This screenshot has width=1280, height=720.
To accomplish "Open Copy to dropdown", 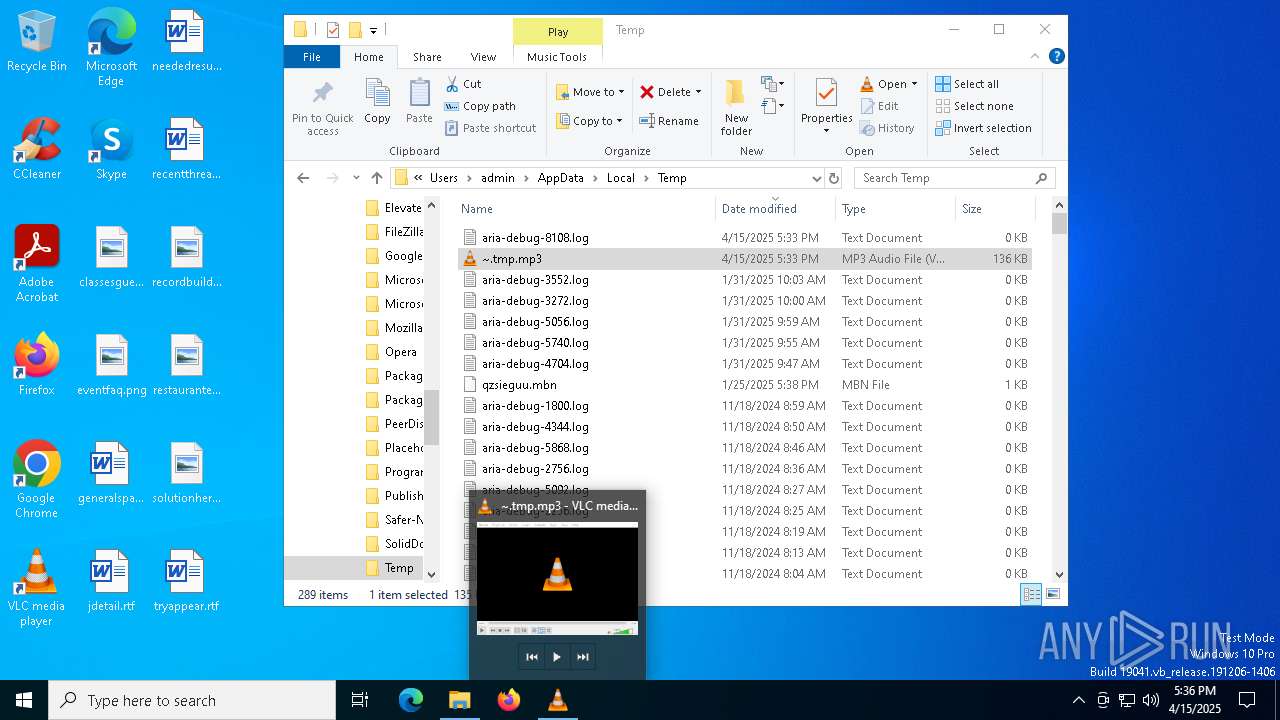I will click(590, 121).
